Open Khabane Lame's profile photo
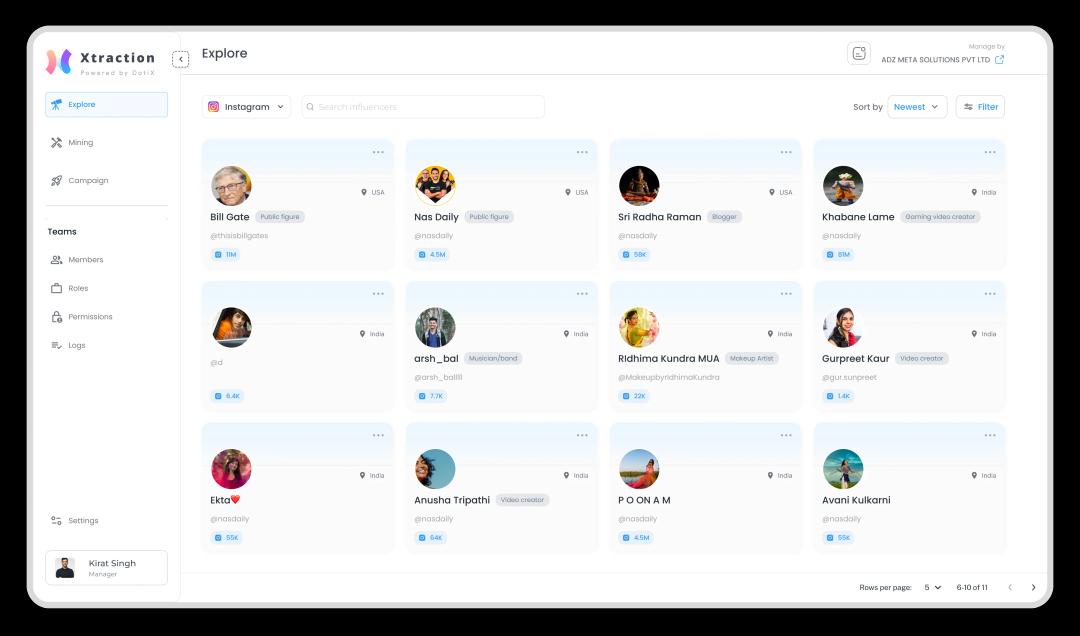The width and height of the screenshot is (1080, 636). click(843, 186)
